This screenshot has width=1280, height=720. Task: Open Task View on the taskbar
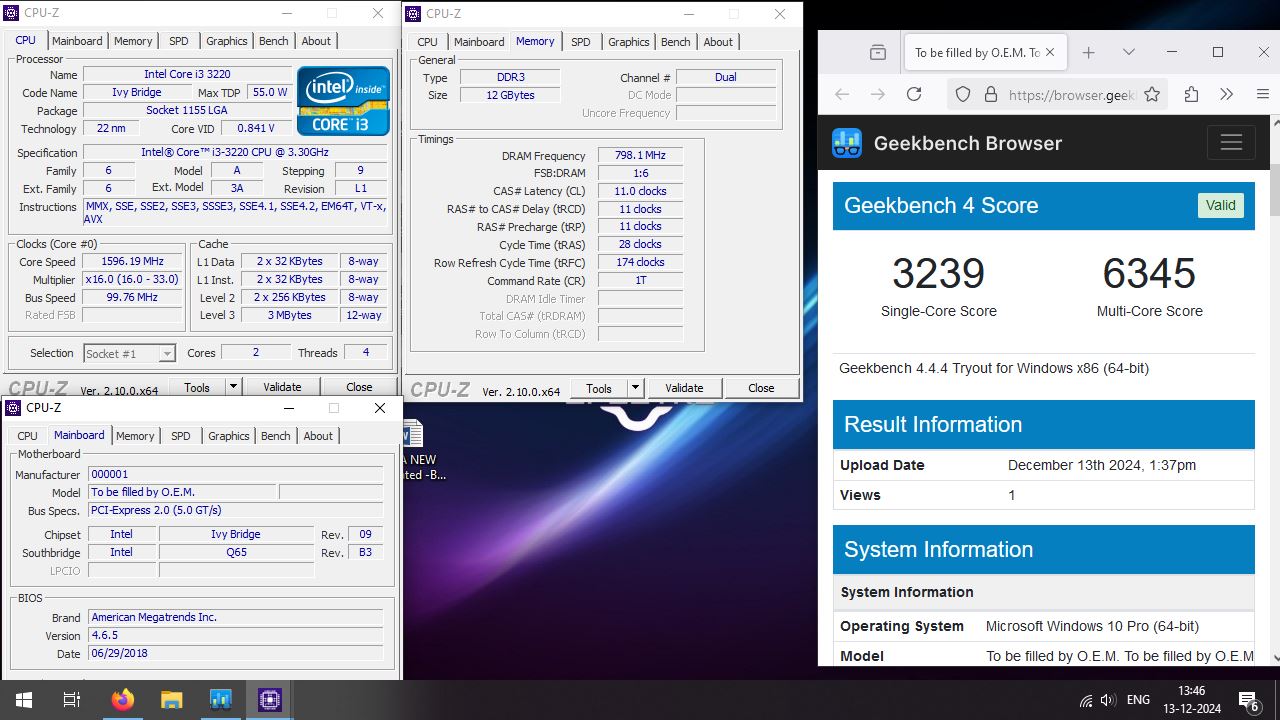tap(72, 700)
